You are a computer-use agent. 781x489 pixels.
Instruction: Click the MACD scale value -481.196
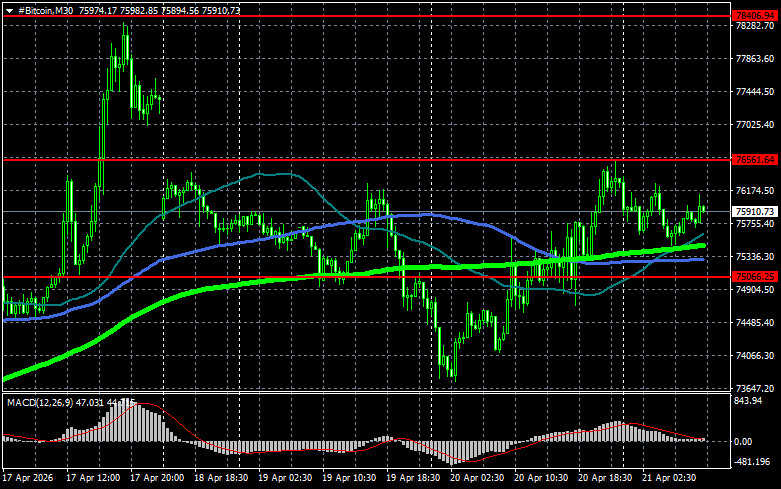pos(752,462)
